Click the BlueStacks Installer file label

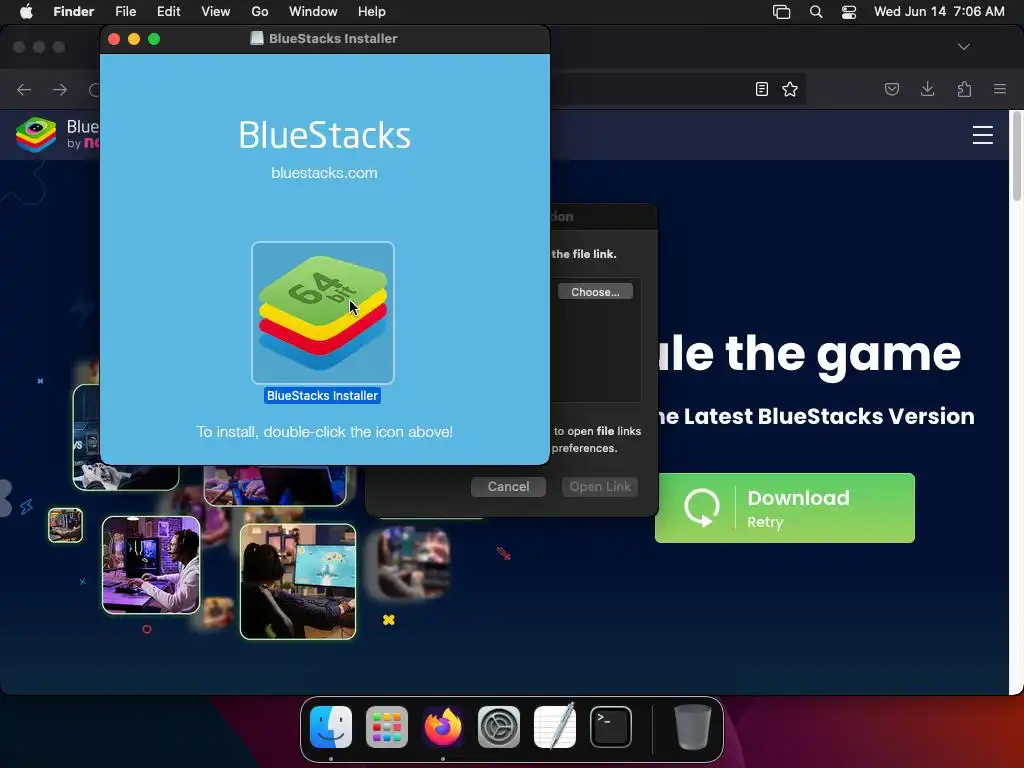click(322, 396)
